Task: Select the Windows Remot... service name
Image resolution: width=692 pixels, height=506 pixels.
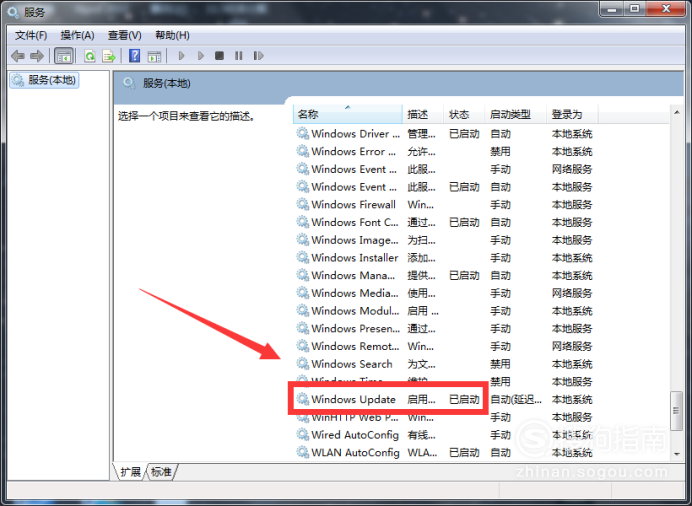Action: pos(355,346)
